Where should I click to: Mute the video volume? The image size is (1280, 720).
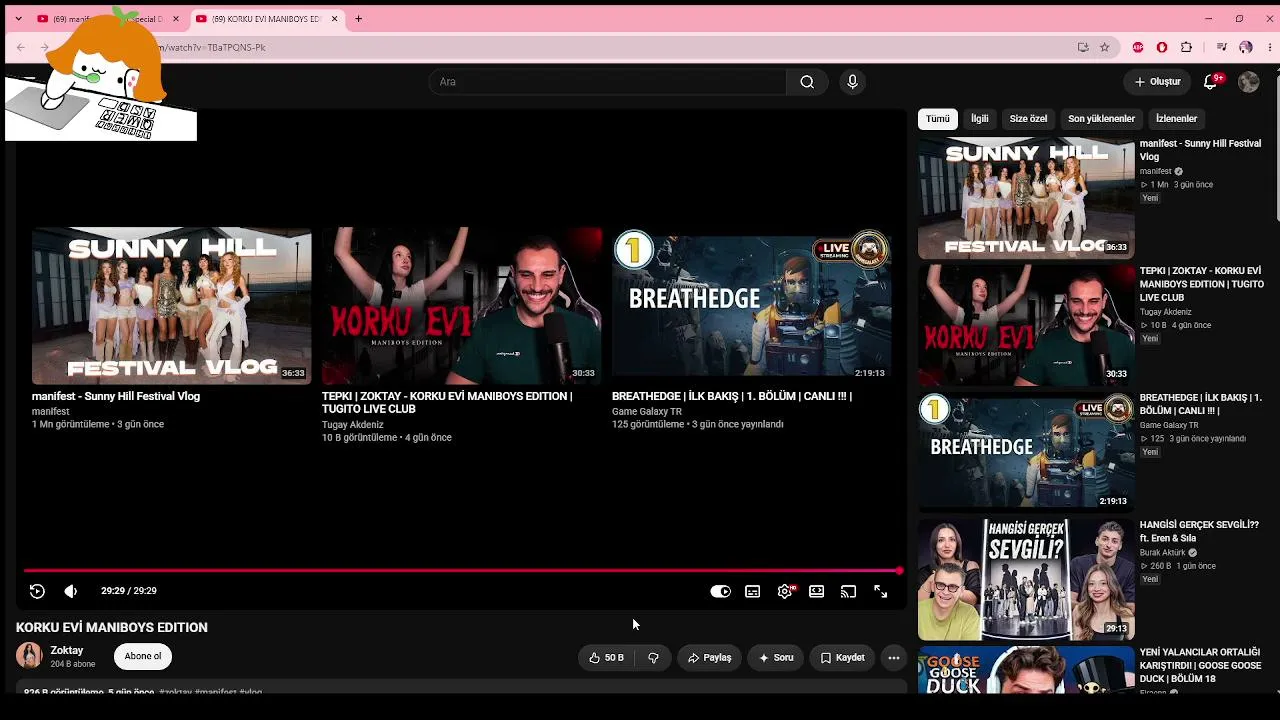click(71, 591)
